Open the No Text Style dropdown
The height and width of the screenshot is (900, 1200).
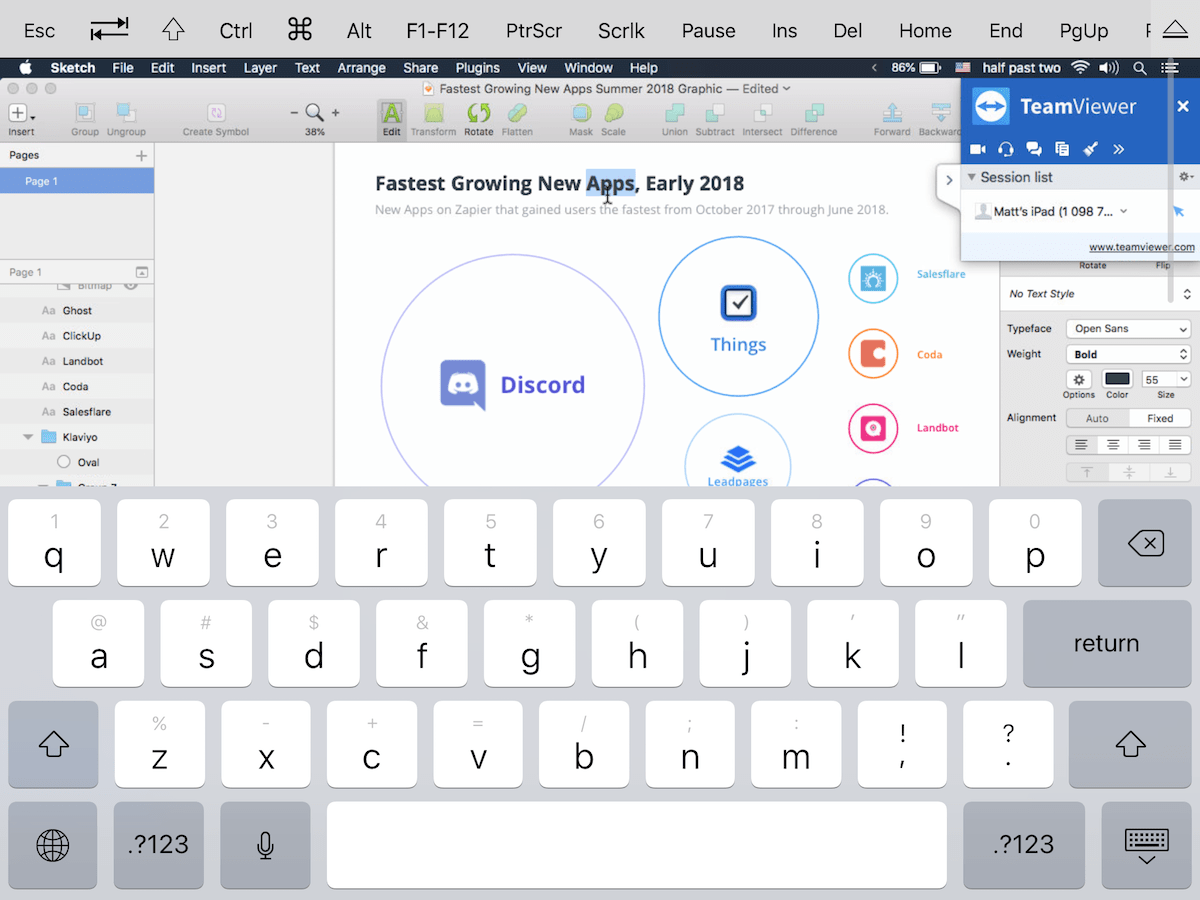click(x=1100, y=294)
